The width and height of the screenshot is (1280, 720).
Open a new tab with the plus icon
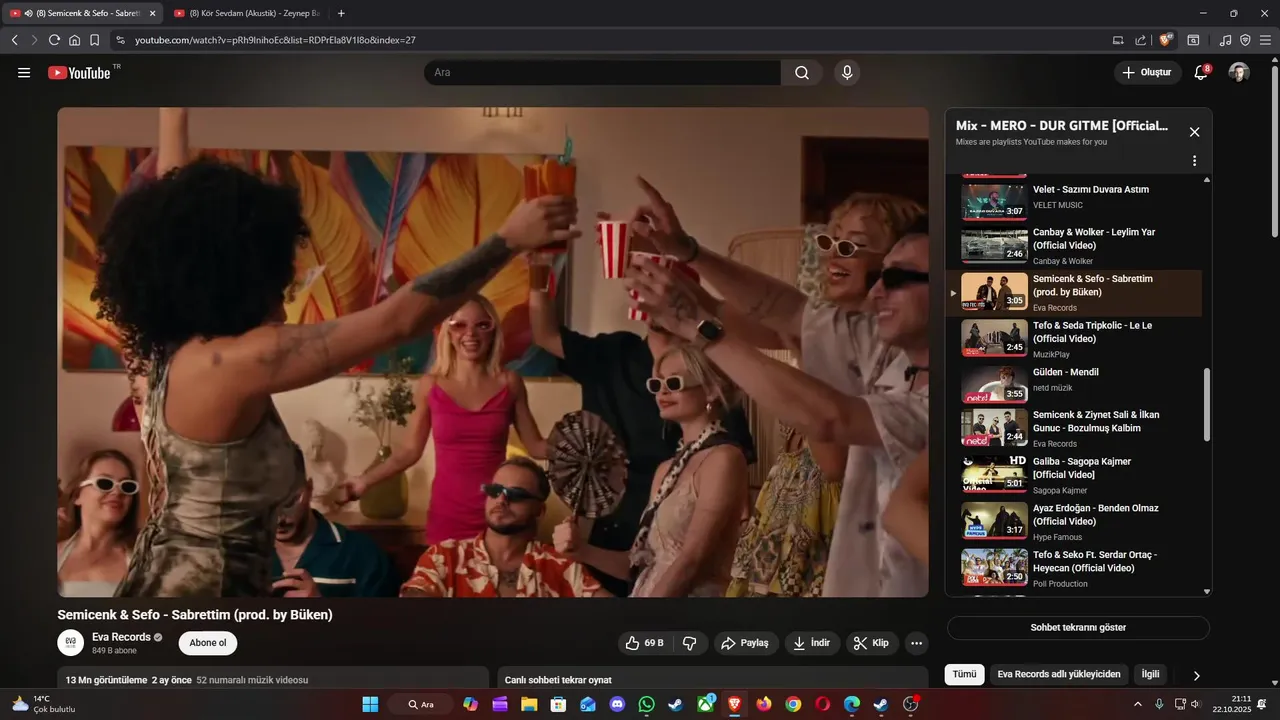341,13
